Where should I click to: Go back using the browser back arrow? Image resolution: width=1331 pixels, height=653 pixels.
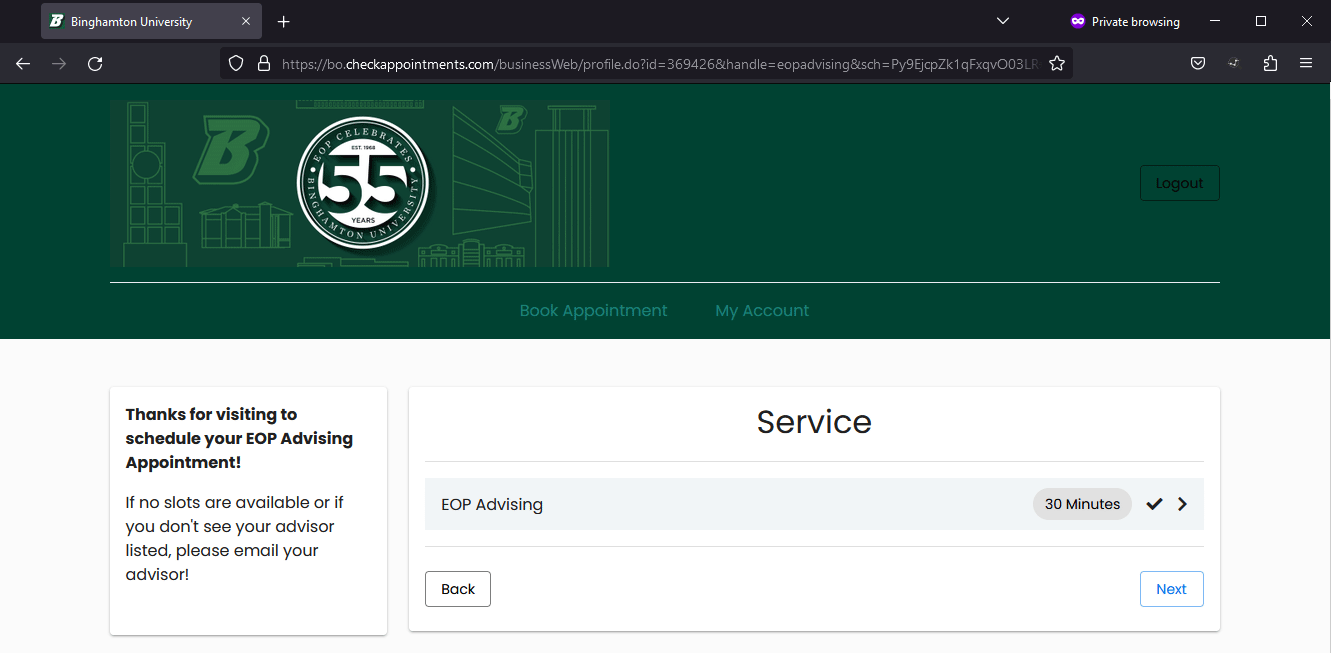(x=23, y=64)
